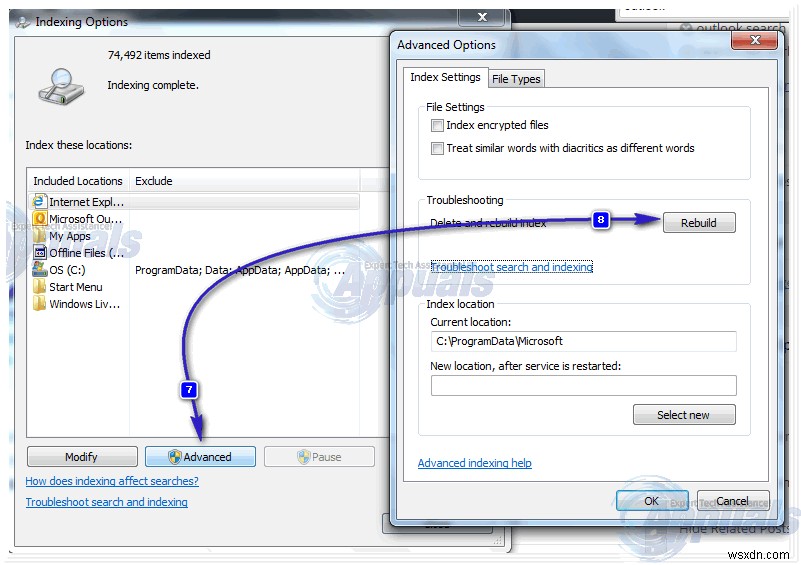This screenshot has height=565, width=801.
Task: Switch to the Index Settings tab
Action: (445, 77)
